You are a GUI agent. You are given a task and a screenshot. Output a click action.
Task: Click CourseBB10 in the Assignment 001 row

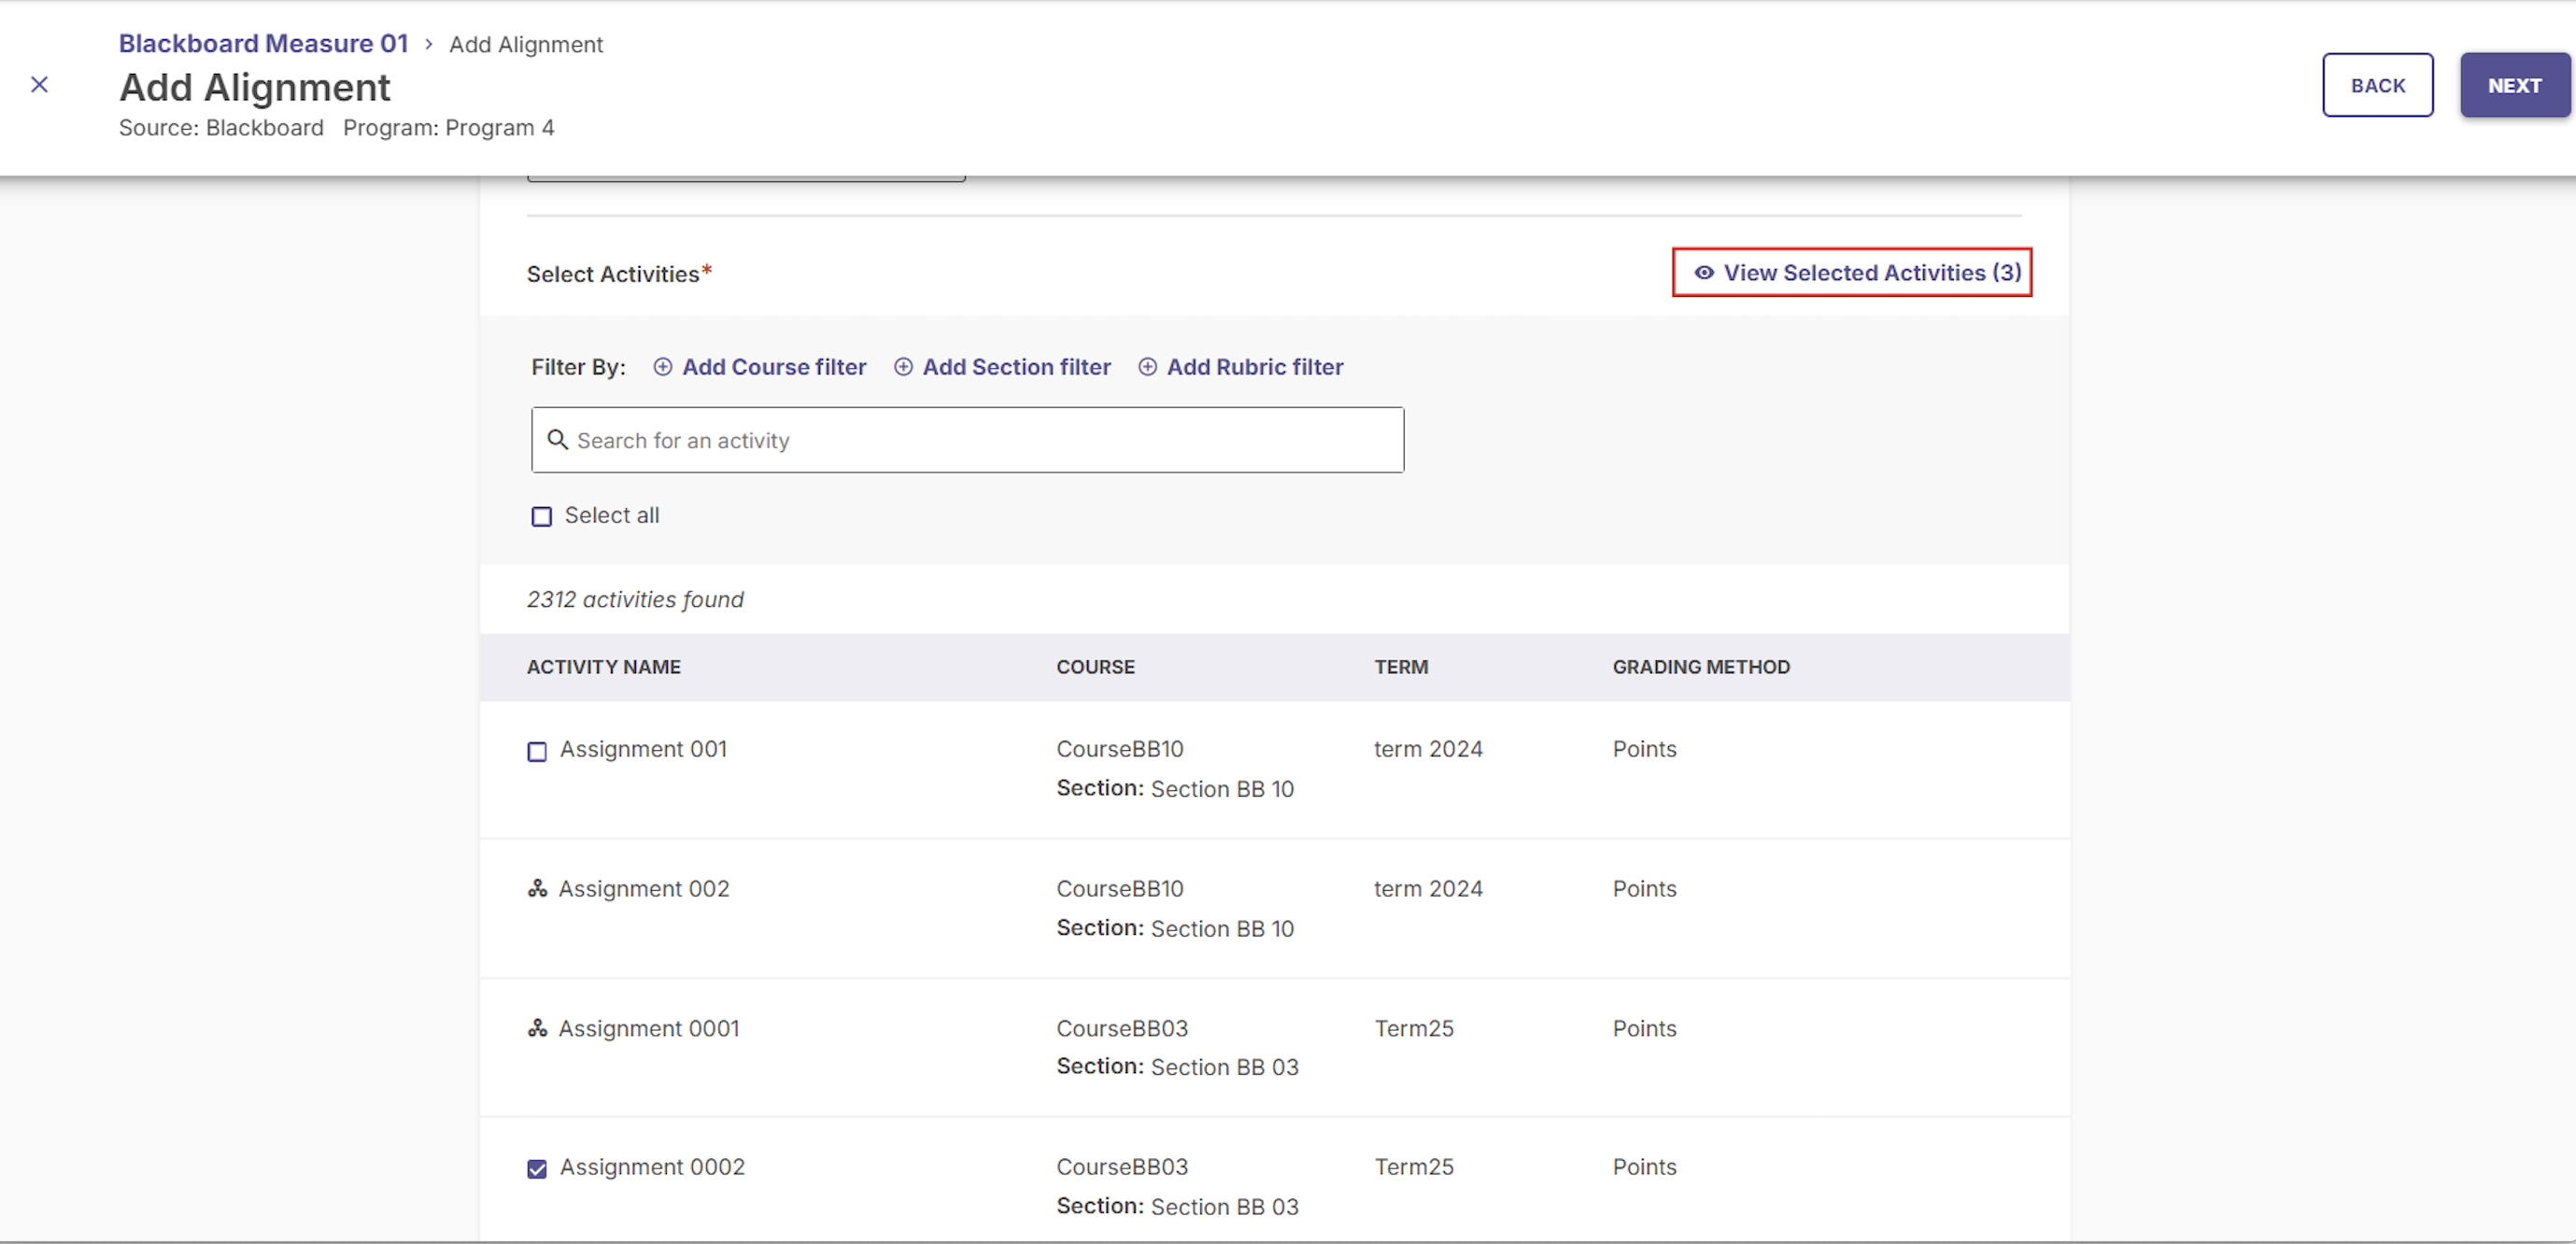1119,749
